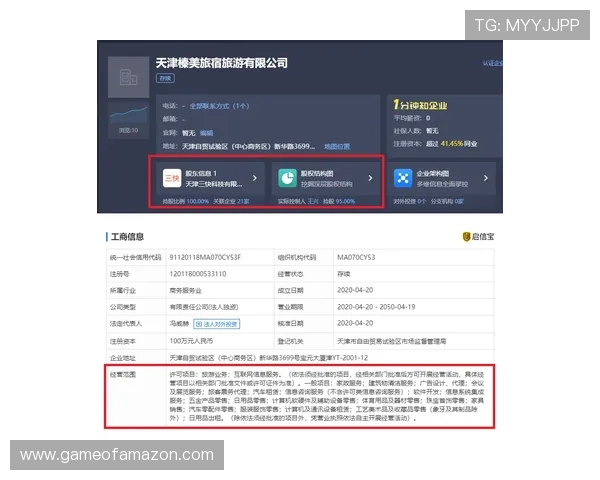Screen dimensions: 600x480
Task: Click the 编辑 link beside 官网
Action: [x=206, y=133]
